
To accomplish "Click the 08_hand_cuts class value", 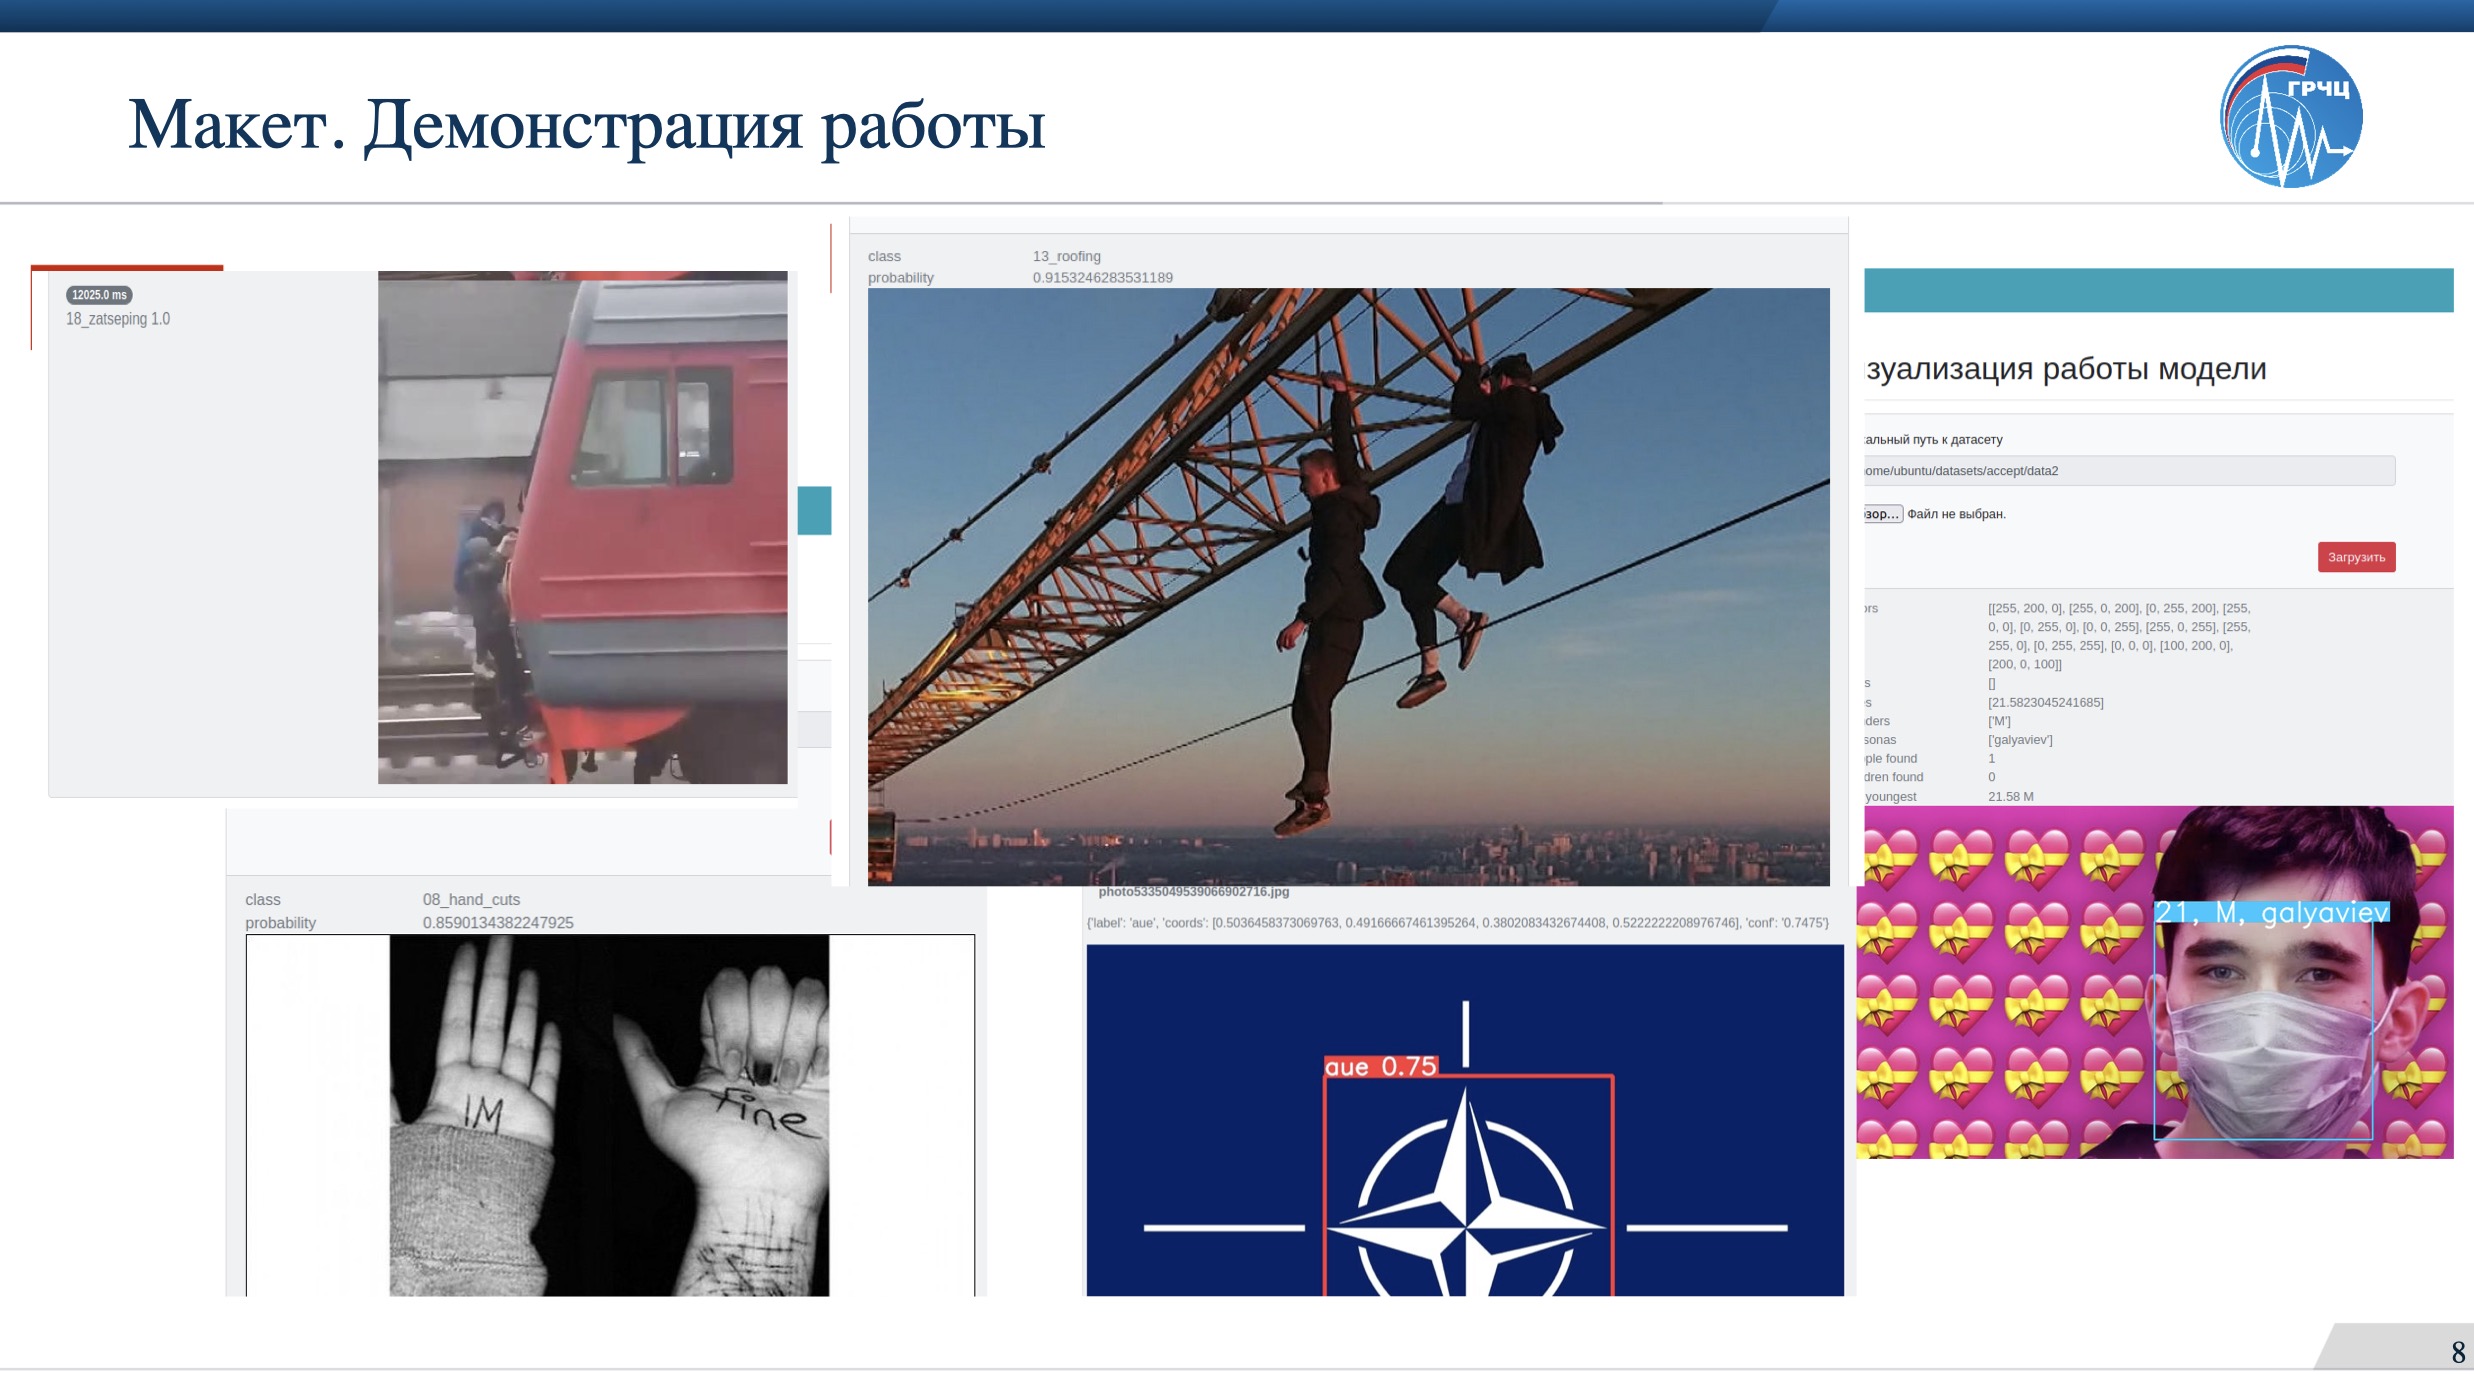I will [x=471, y=899].
